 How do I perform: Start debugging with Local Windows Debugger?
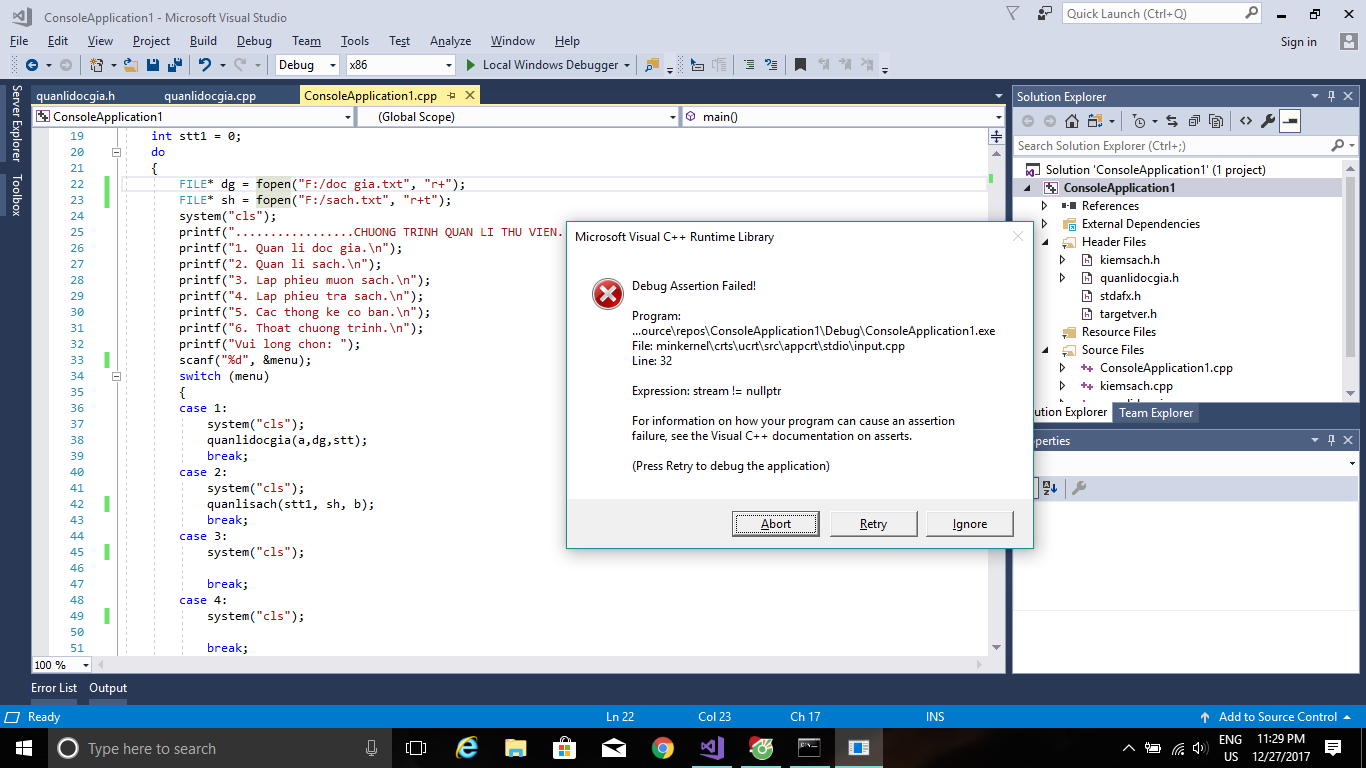[545, 64]
